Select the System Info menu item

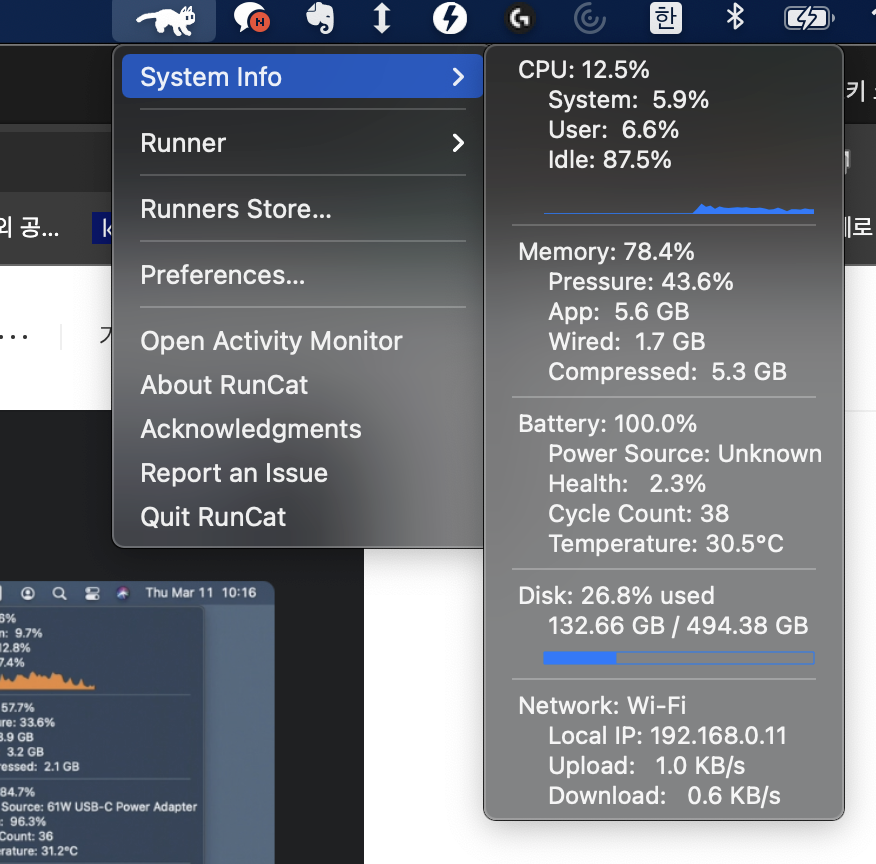pos(302,77)
